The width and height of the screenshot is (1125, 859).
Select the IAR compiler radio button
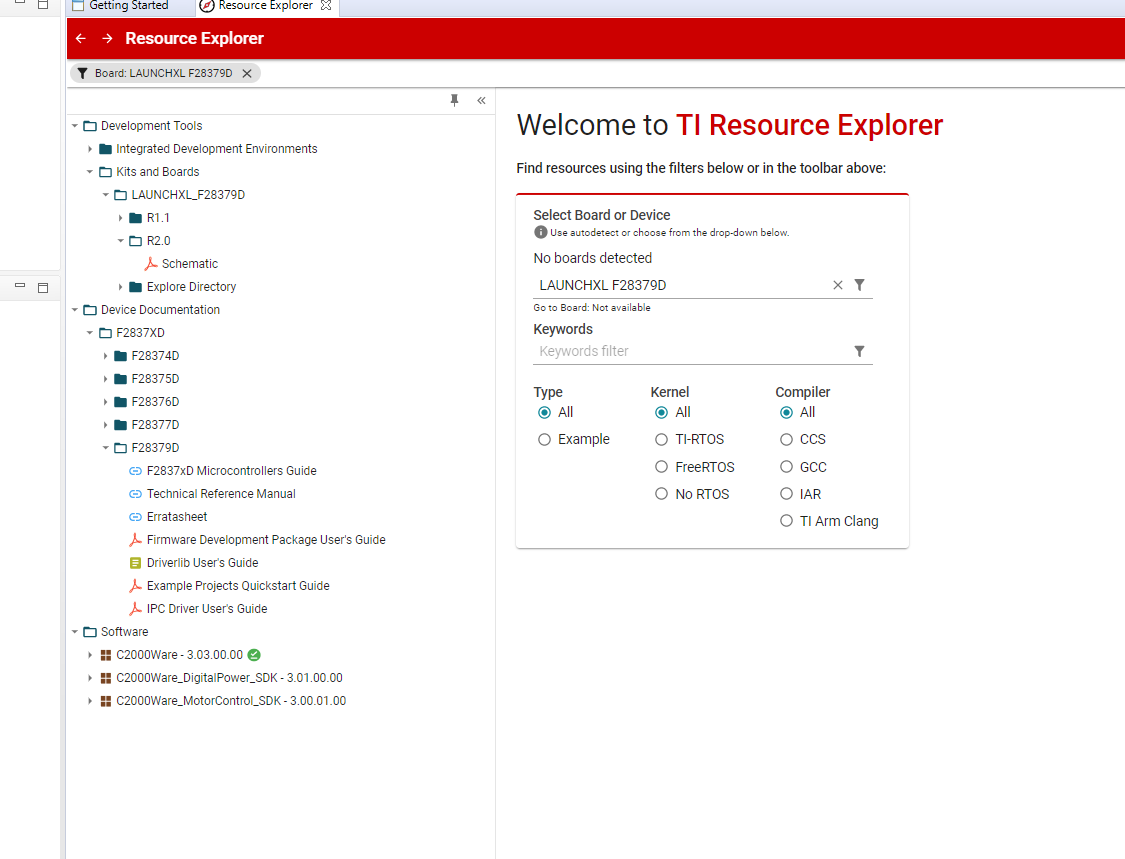click(786, 494)
